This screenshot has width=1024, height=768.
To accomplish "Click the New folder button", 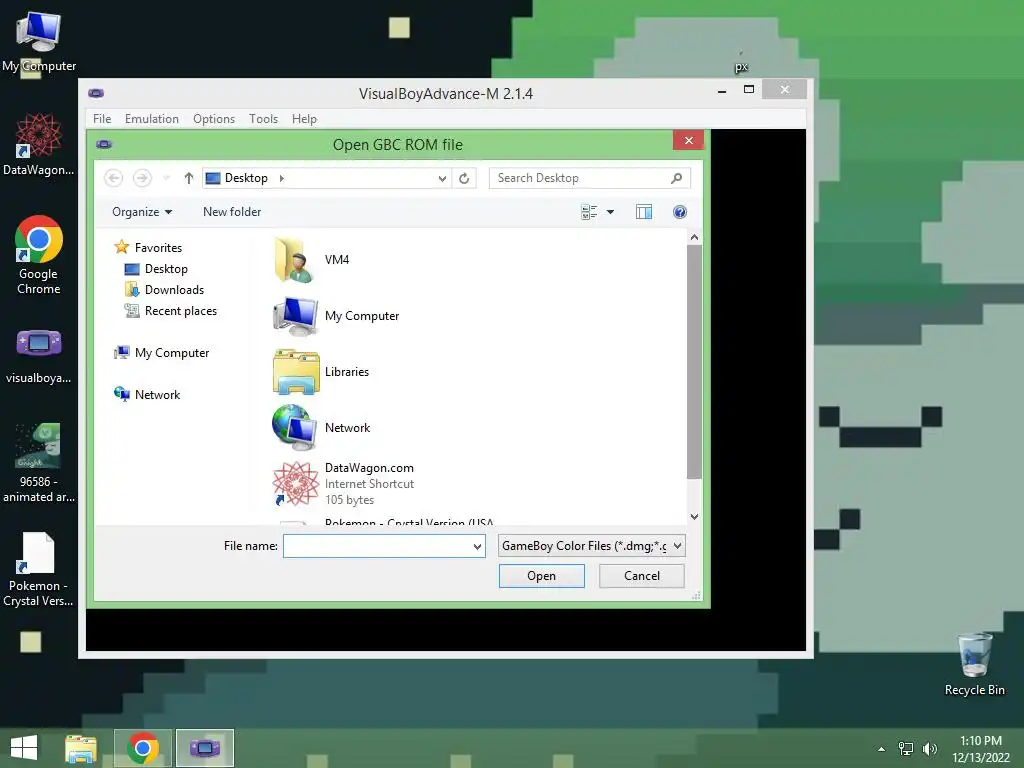I will (x=232, y=212).
